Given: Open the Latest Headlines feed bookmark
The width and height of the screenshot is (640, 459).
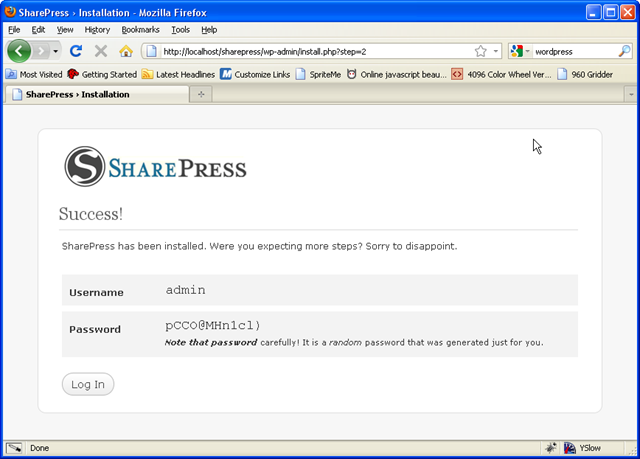Looking at the screenshot, I should tap(178, 74).
